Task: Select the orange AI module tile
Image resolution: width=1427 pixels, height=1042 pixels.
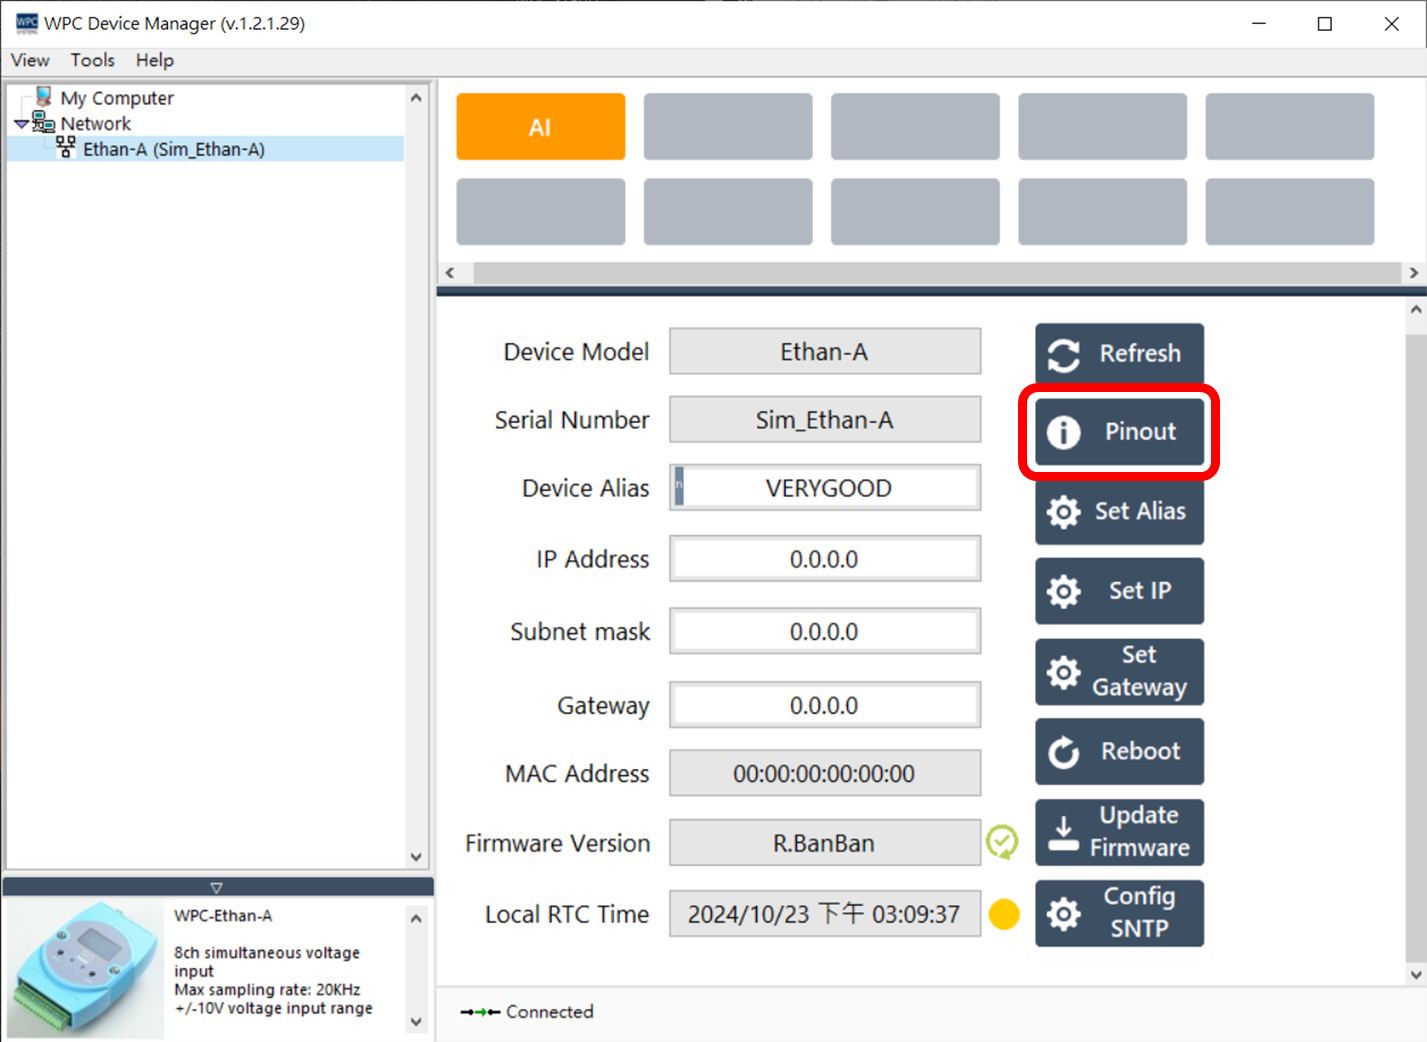Action: pyautogui.click(x=540, y=127)
